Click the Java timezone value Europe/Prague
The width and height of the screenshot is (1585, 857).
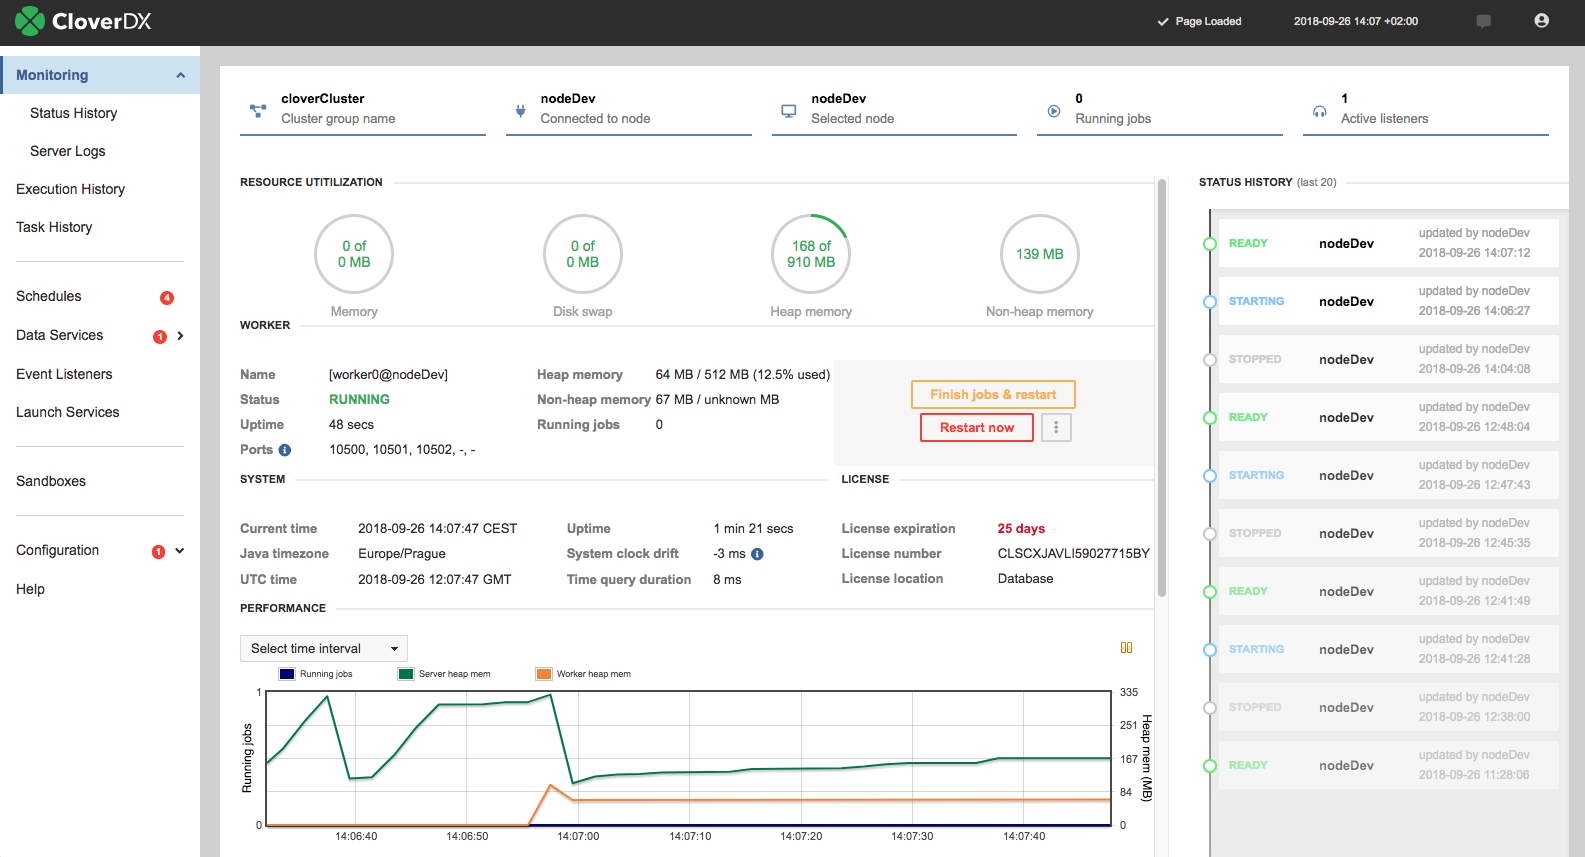click(x=402, y=554)
